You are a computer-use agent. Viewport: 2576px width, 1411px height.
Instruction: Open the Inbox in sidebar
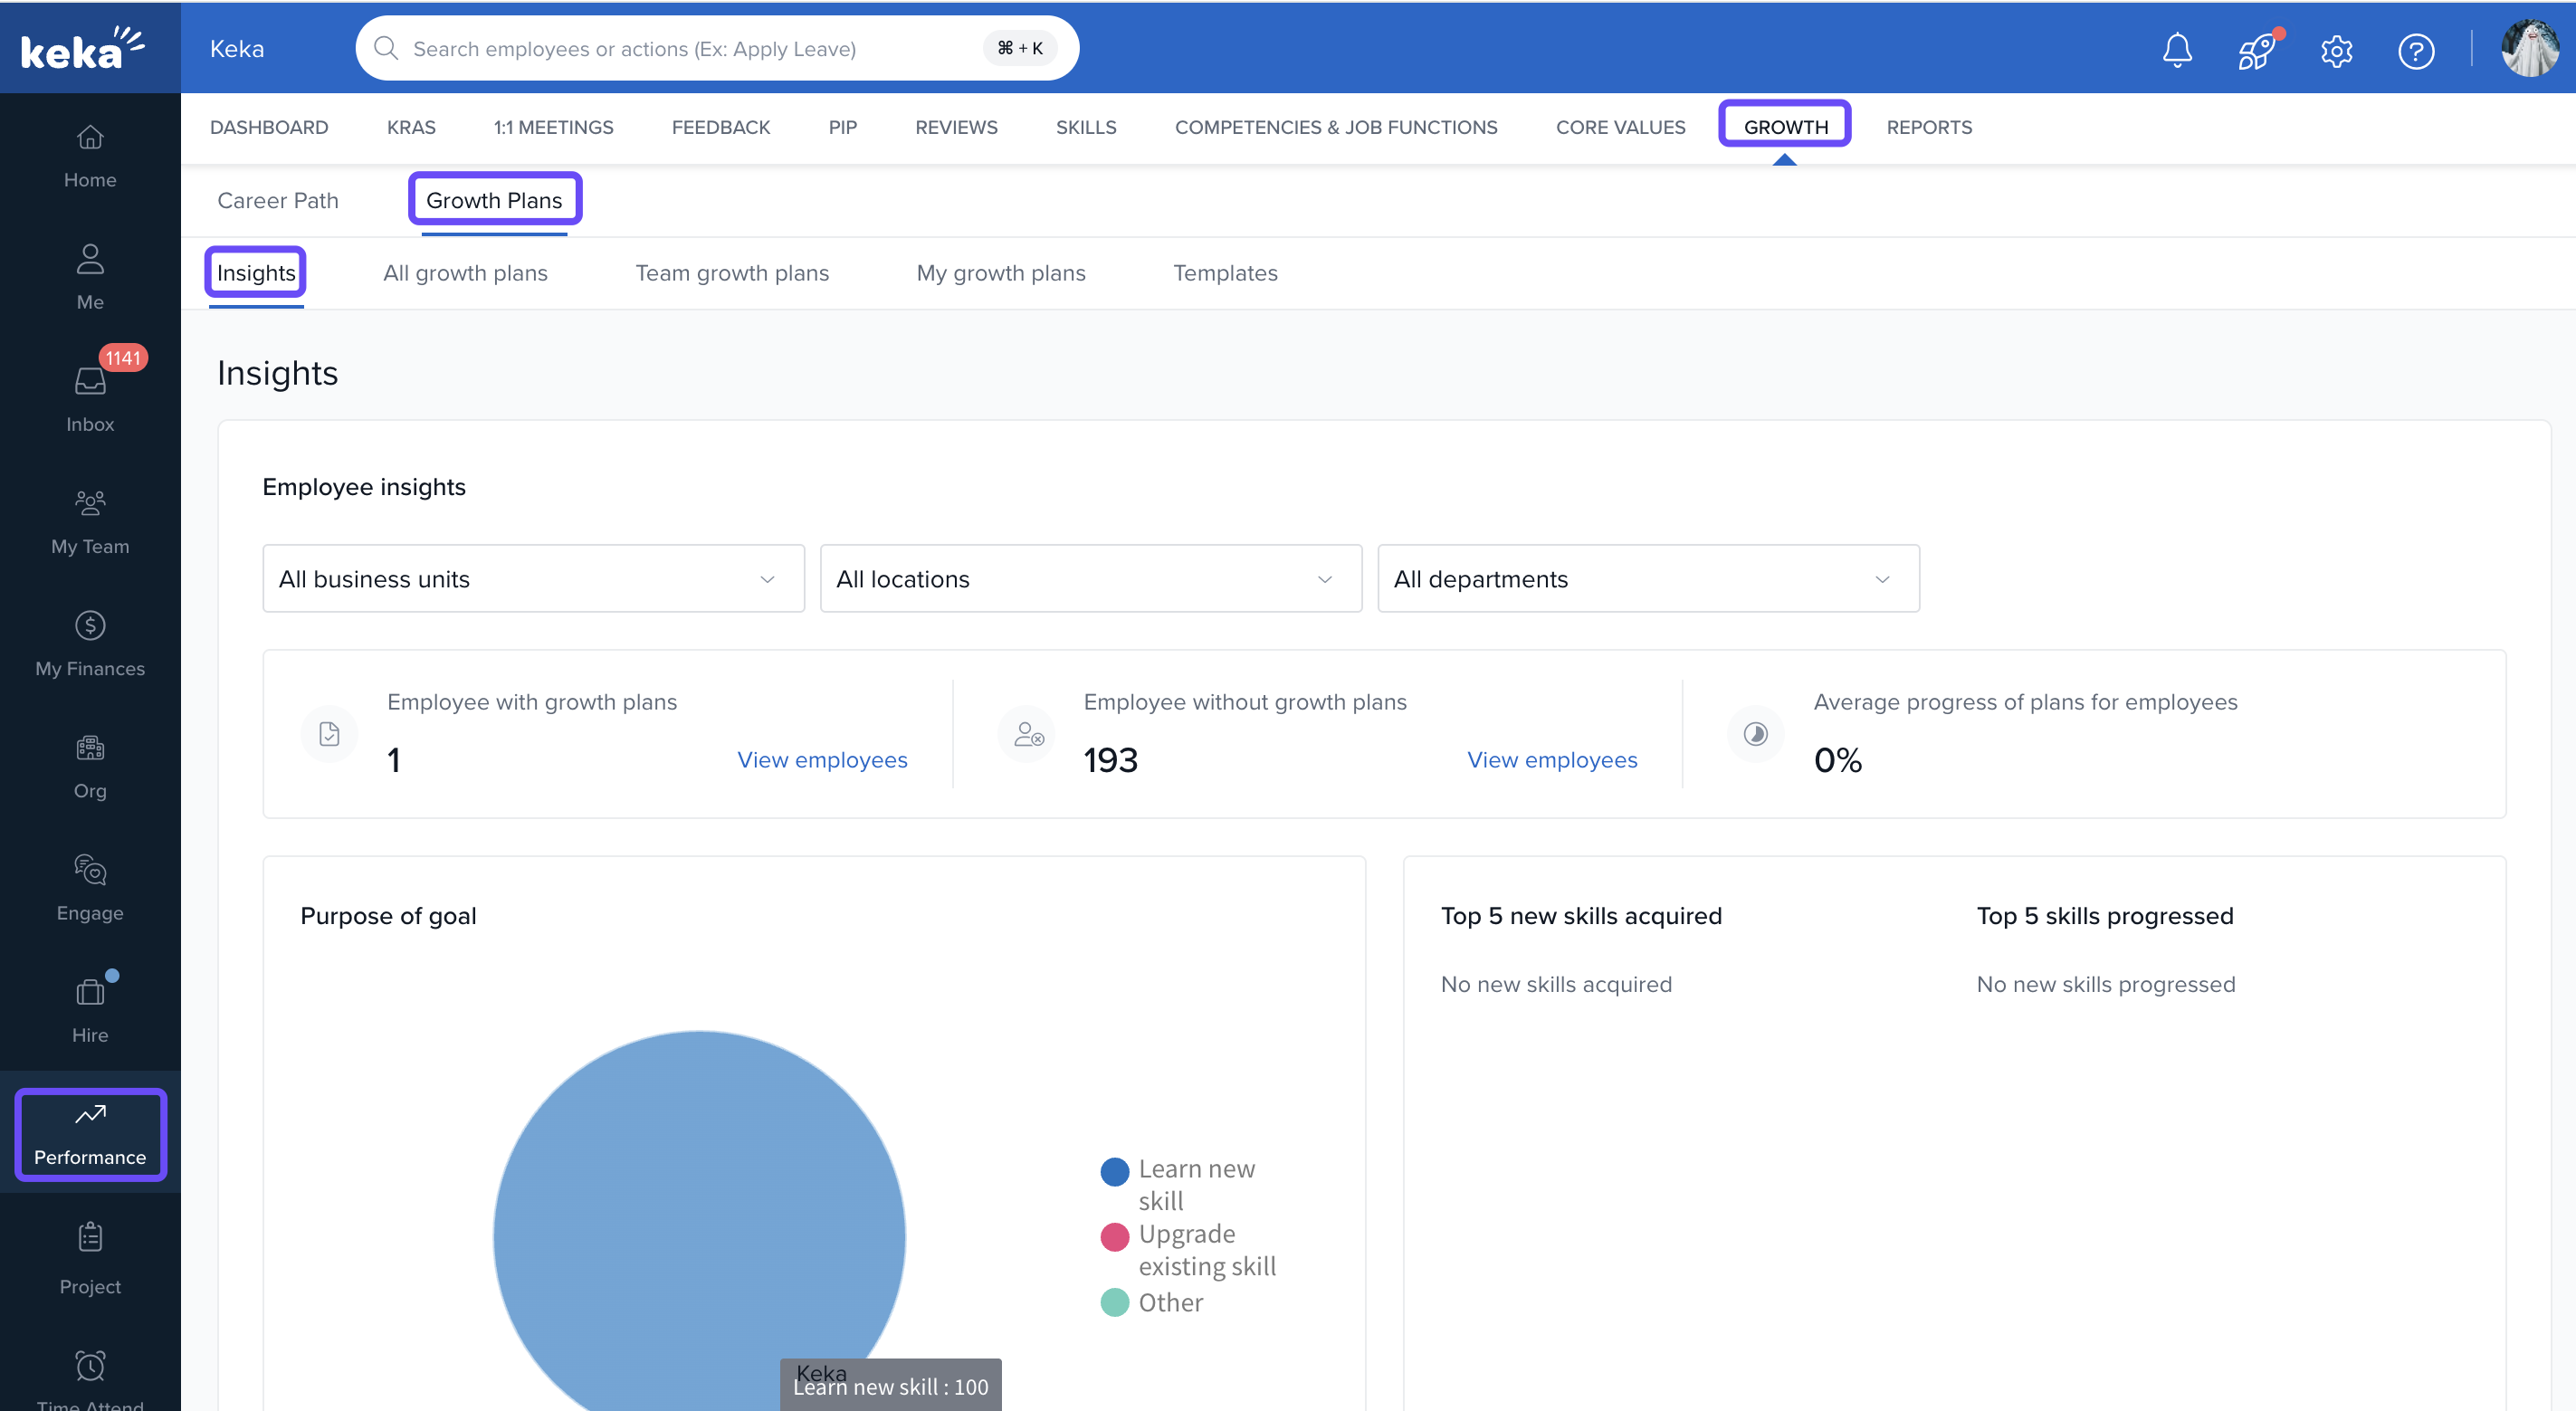tap(90, 398)
